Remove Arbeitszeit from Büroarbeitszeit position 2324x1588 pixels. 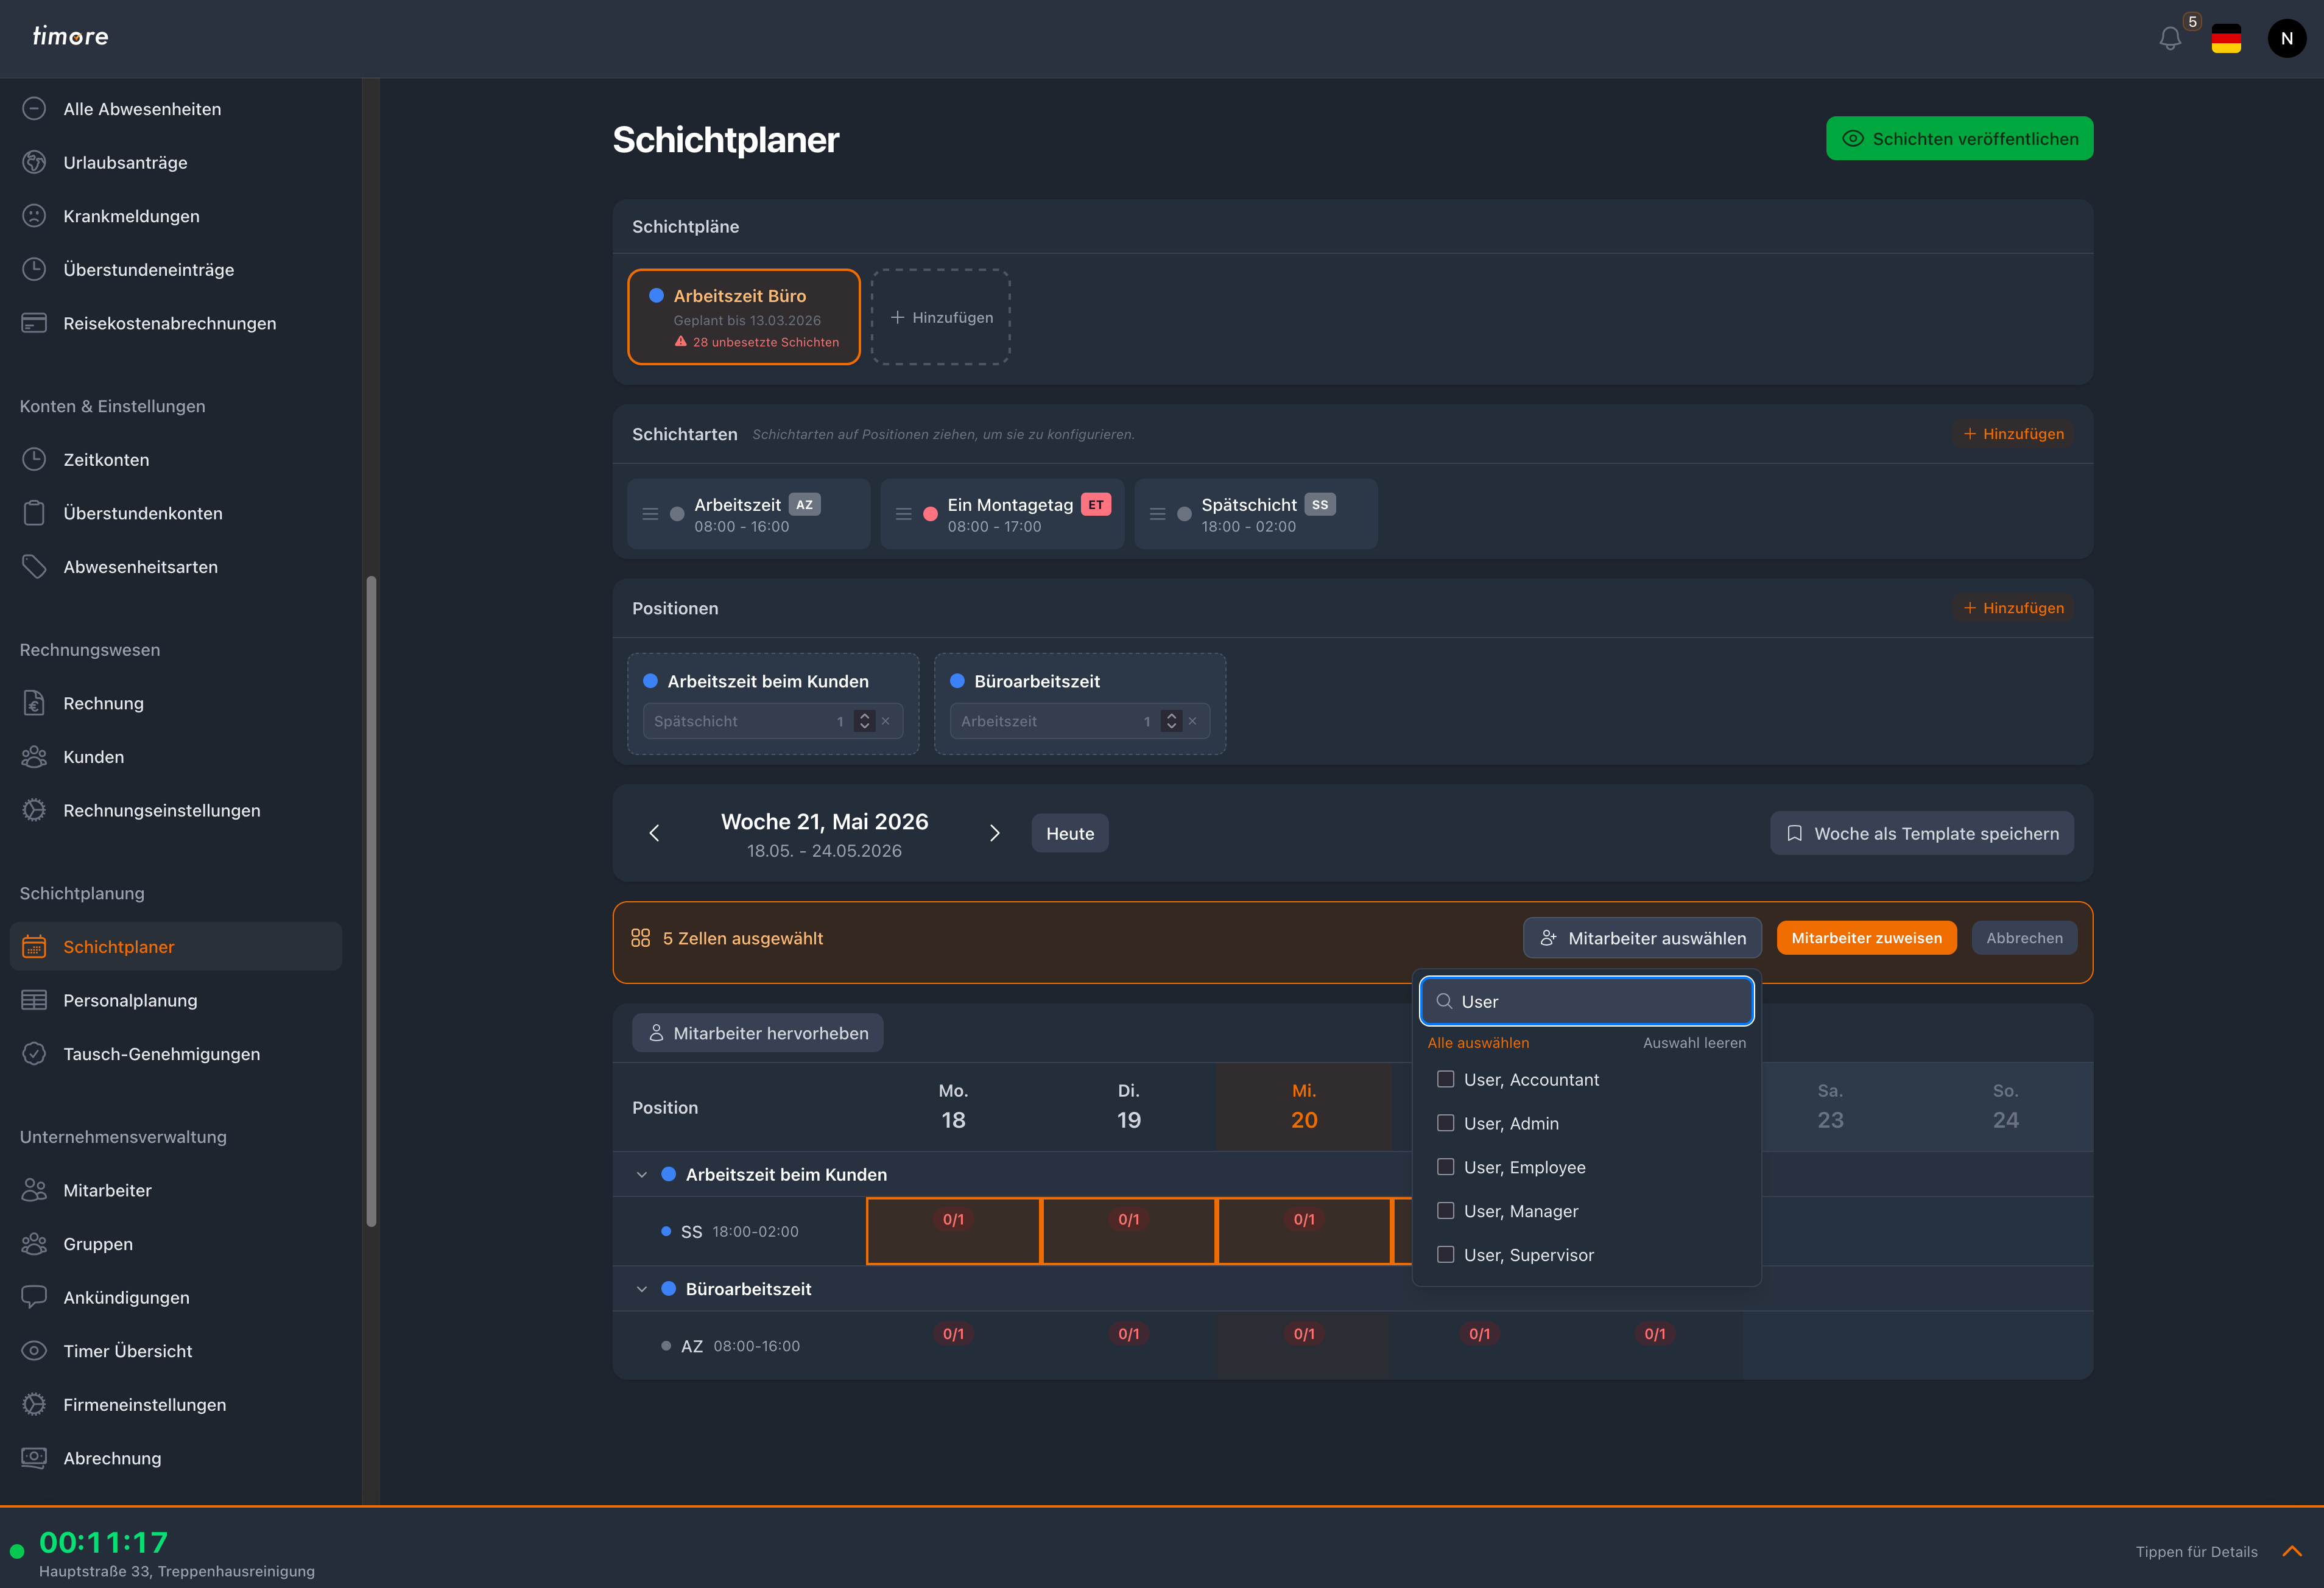[1192, 721]
